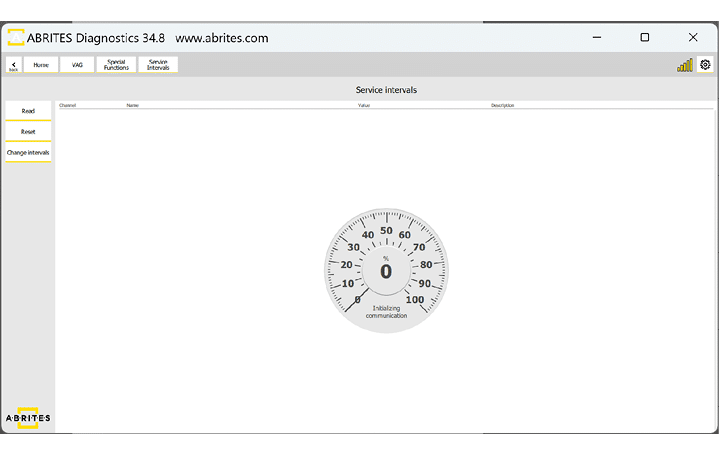This screenshot has width=719, height=455.
Task: Open the settings gear icon
Action: (705, 65)
